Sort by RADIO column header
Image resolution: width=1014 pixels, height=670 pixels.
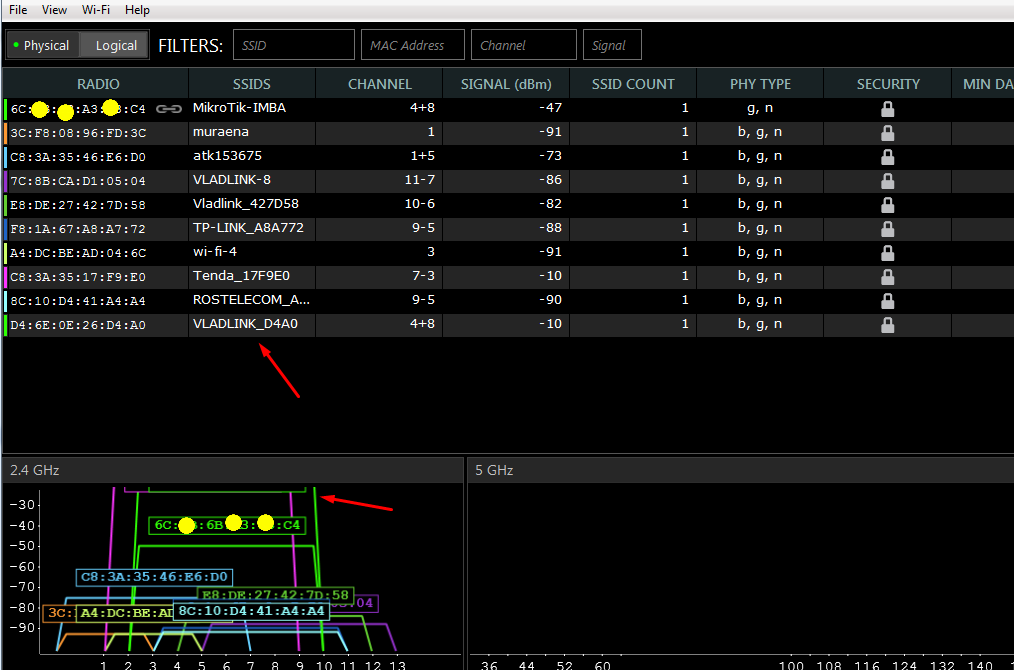coord(98,84)
